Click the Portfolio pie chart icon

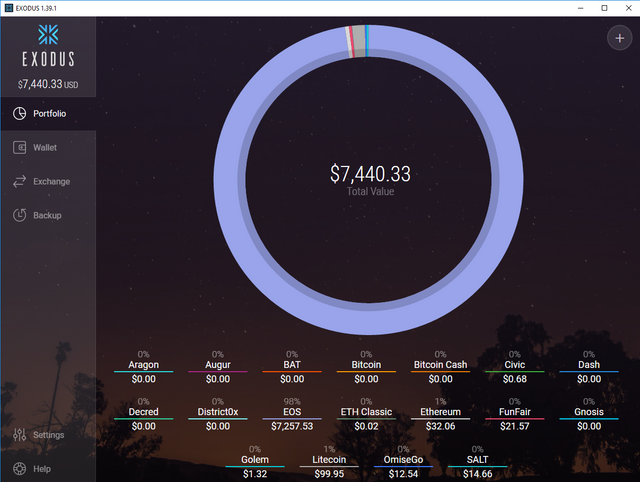point(19,113)
